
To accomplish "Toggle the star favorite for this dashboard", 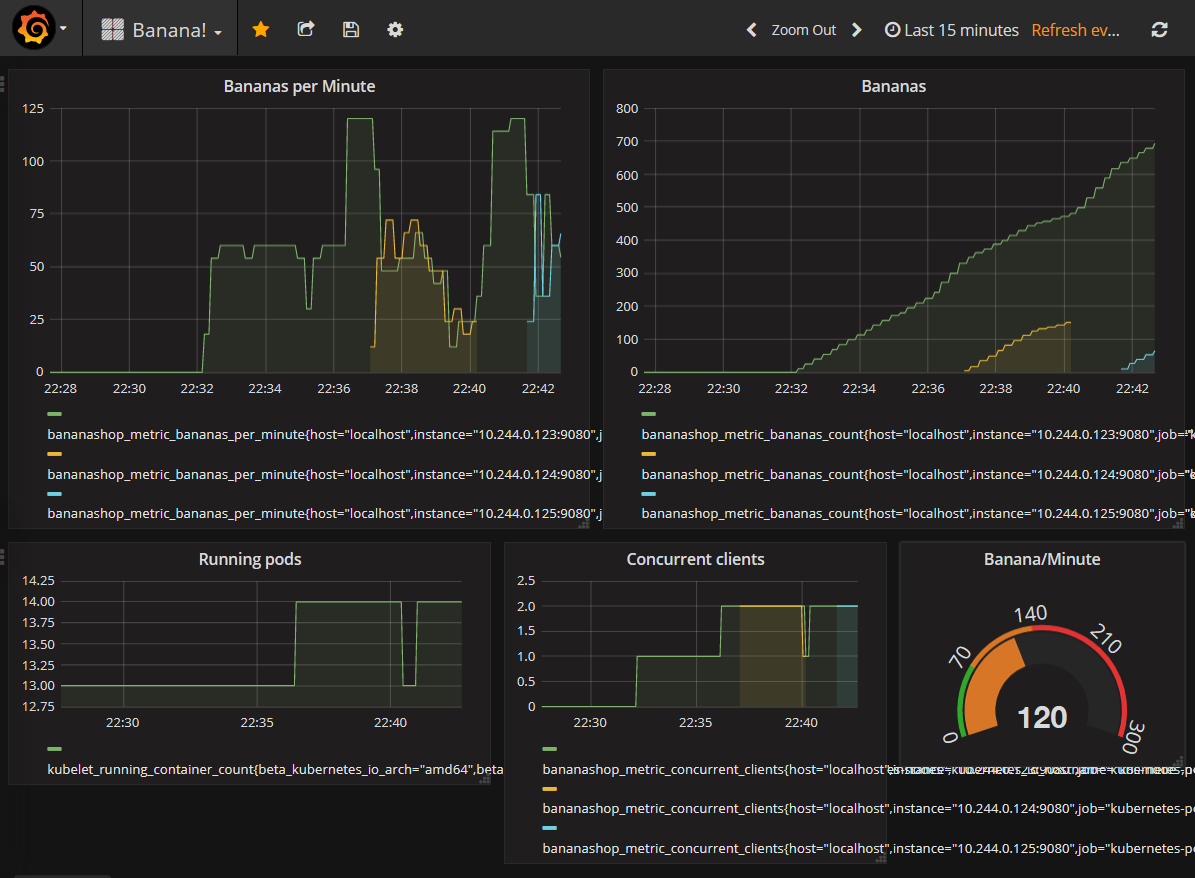I will [x=261, y=30].
